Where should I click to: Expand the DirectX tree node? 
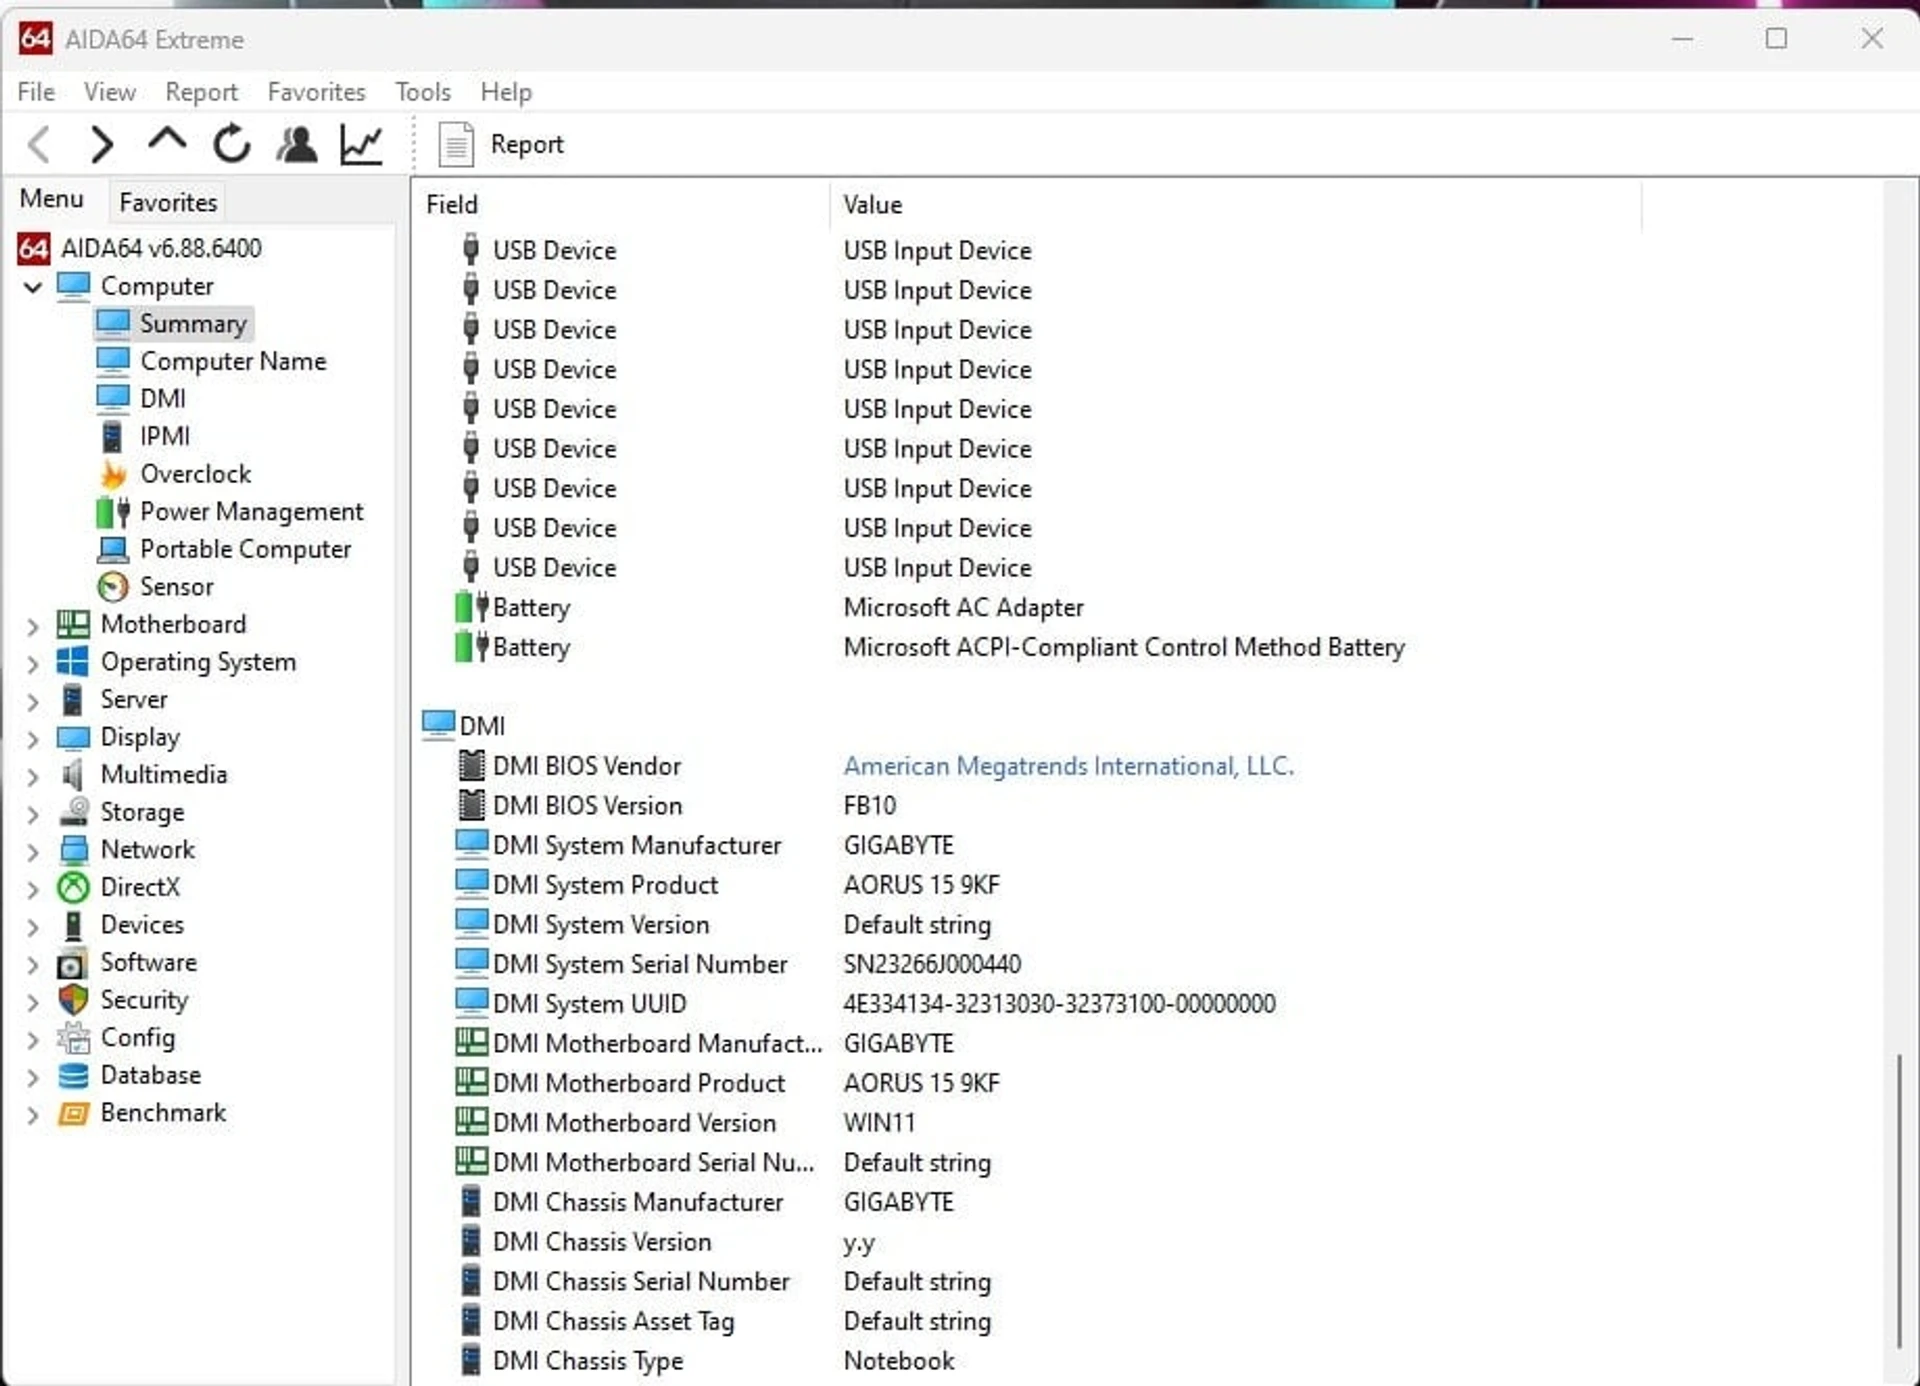pyautogui.click(x=33, y=889)
